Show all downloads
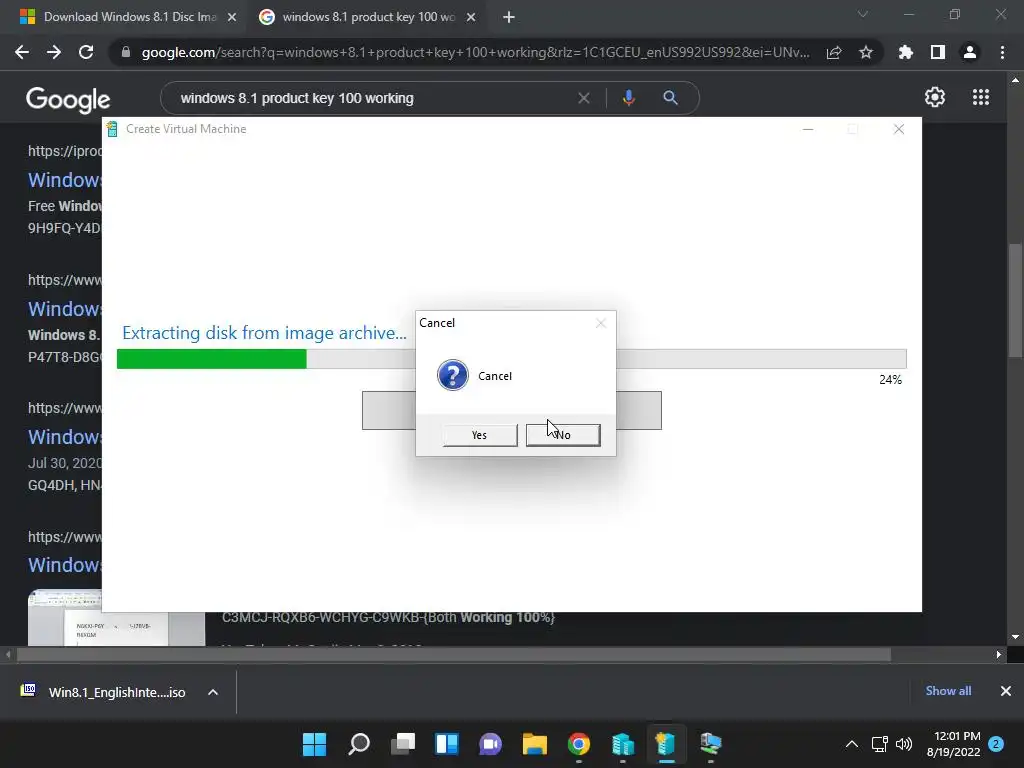 [x=948, y=691]
